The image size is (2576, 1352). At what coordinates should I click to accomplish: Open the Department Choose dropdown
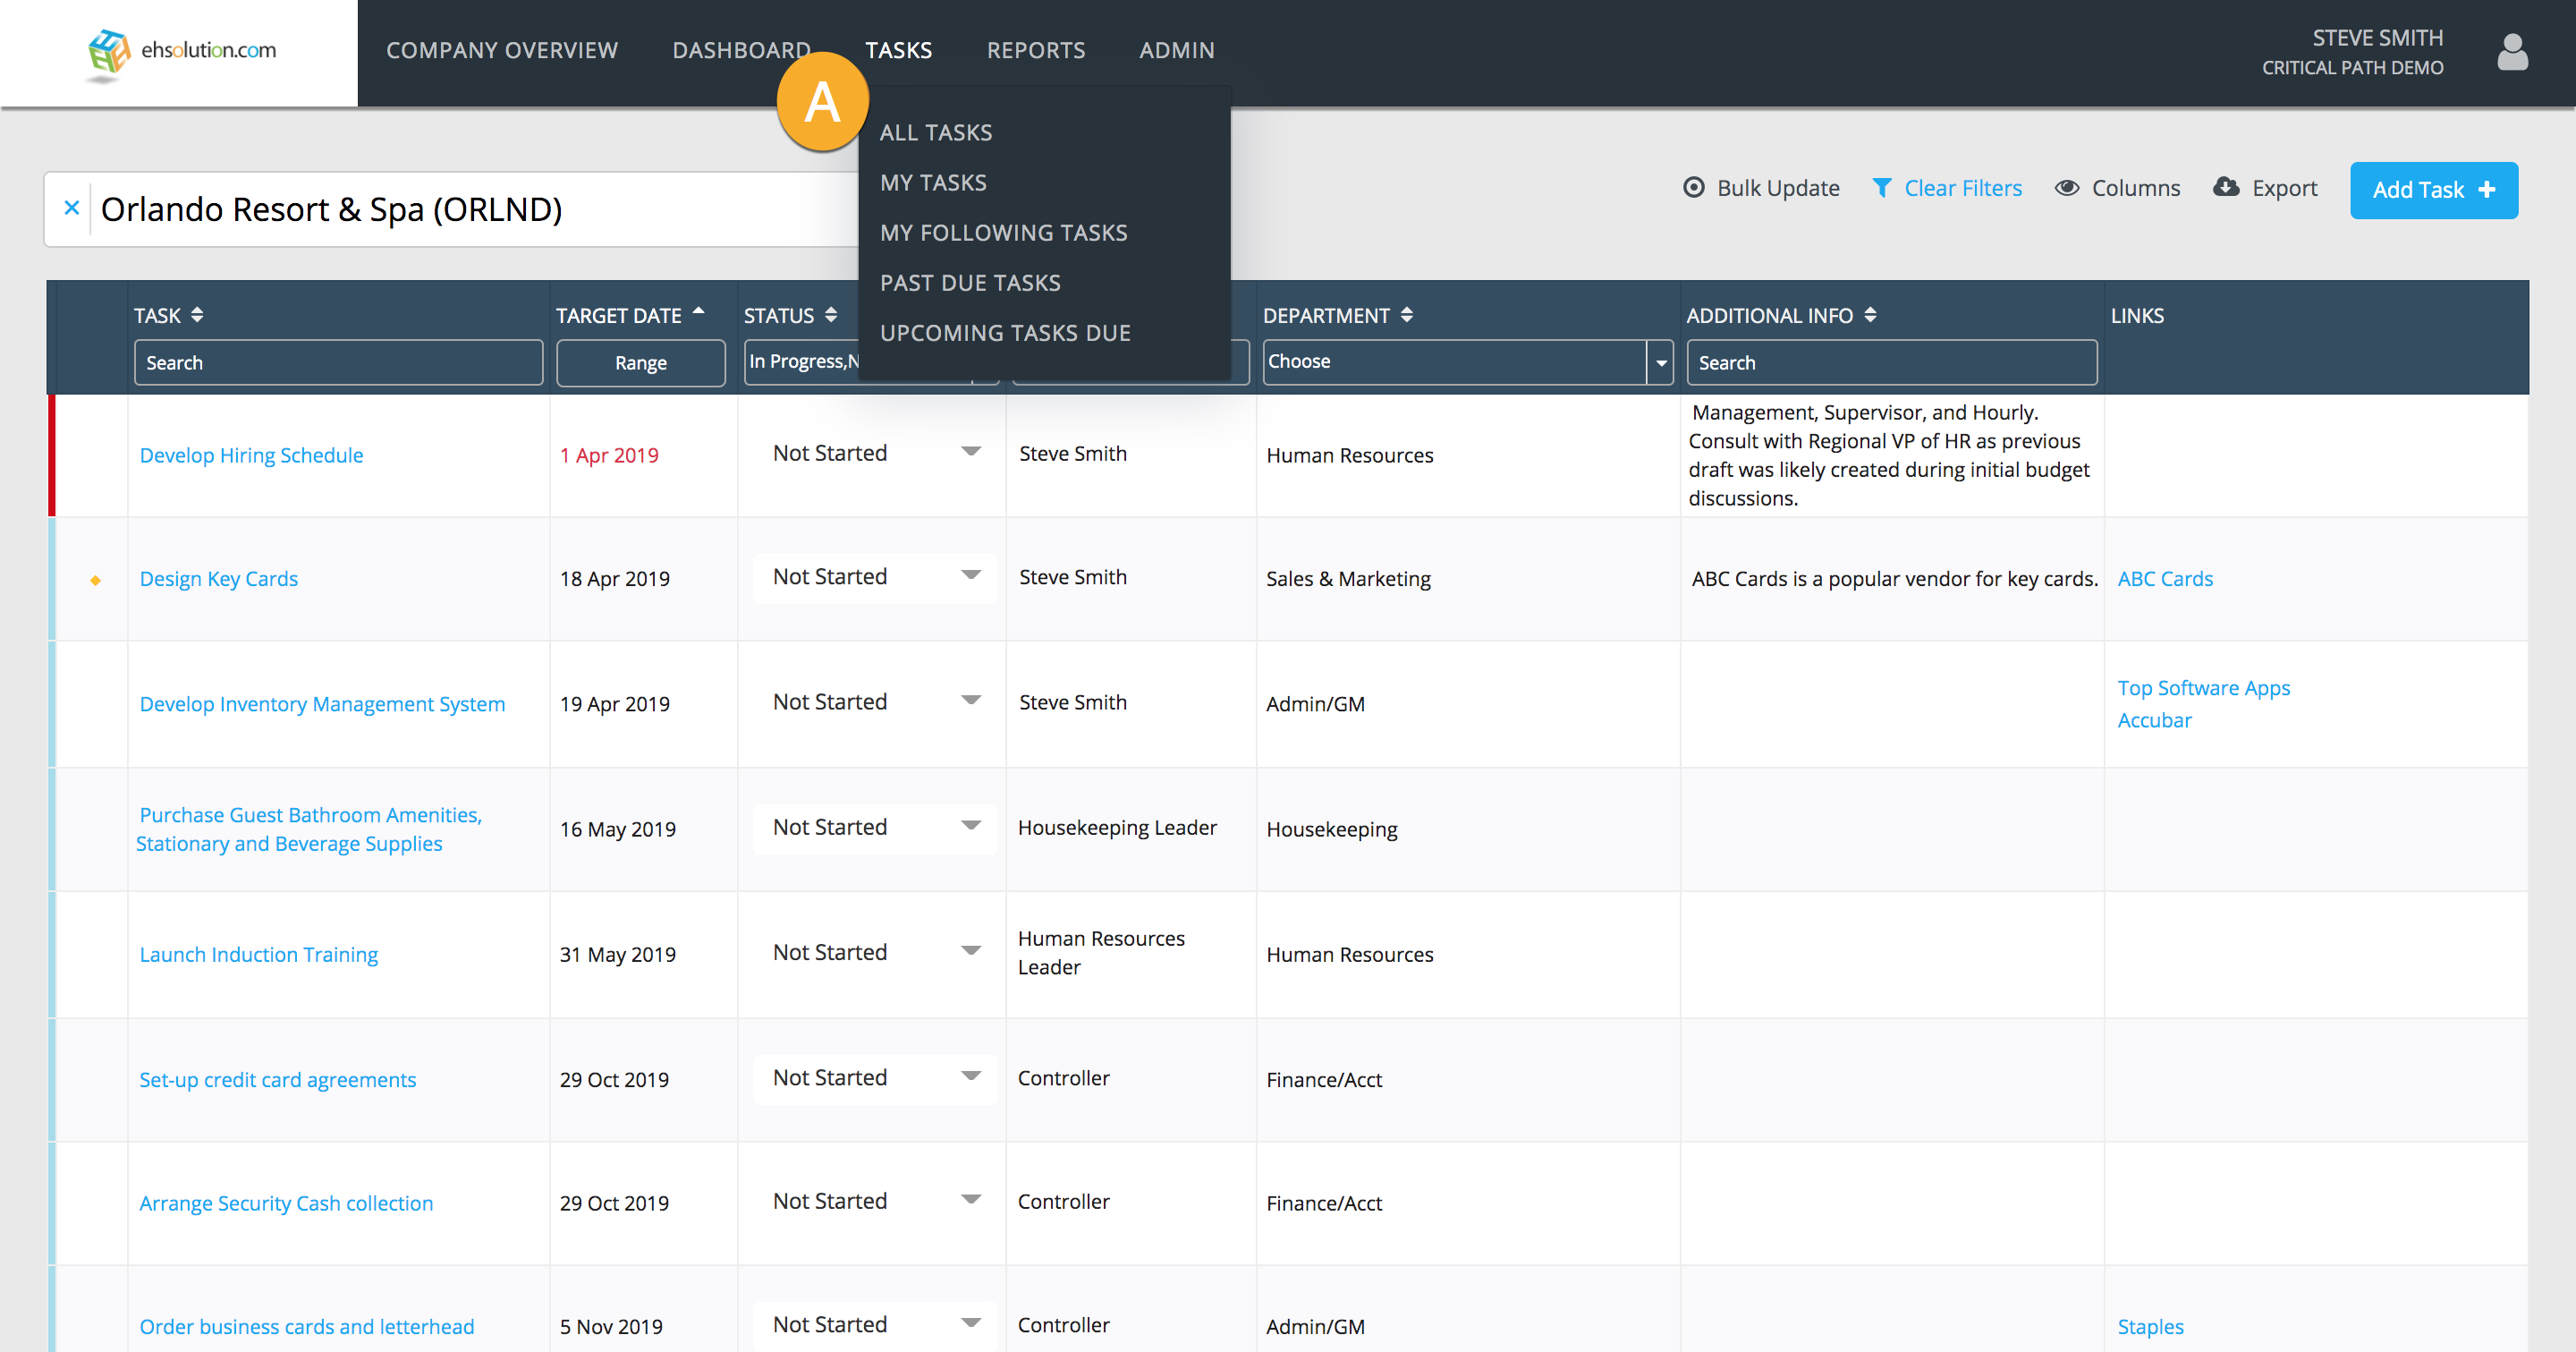pos(1467,362)
